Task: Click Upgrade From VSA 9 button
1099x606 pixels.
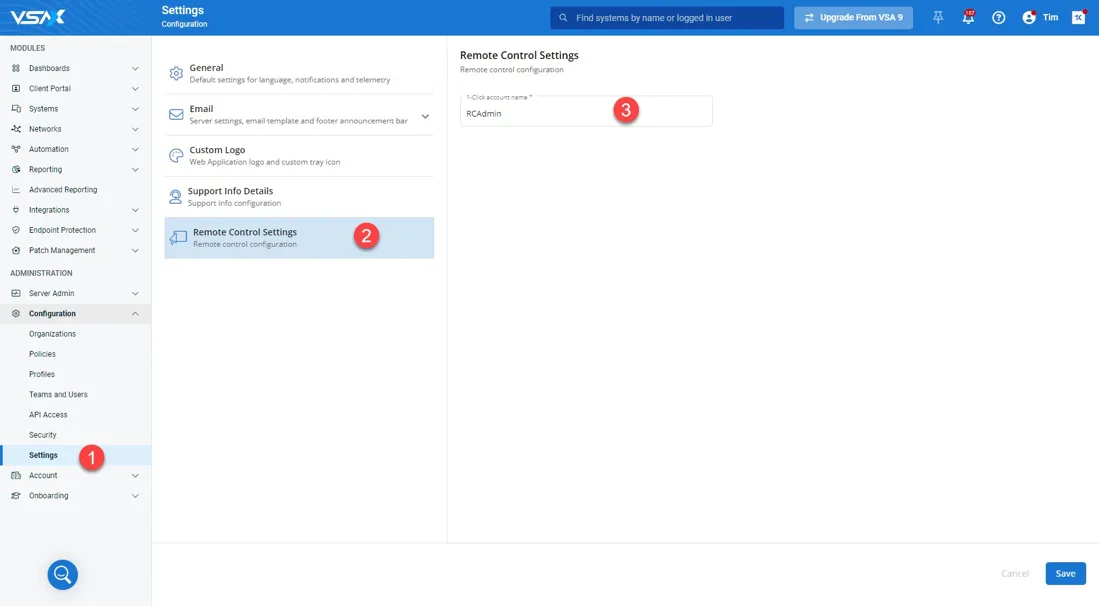Action: tap(853, 18)
